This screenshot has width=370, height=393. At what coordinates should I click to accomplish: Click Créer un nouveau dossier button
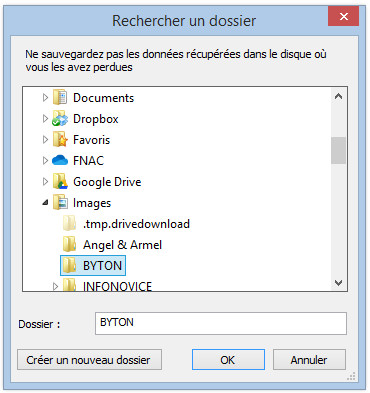(x=89, y=360)
